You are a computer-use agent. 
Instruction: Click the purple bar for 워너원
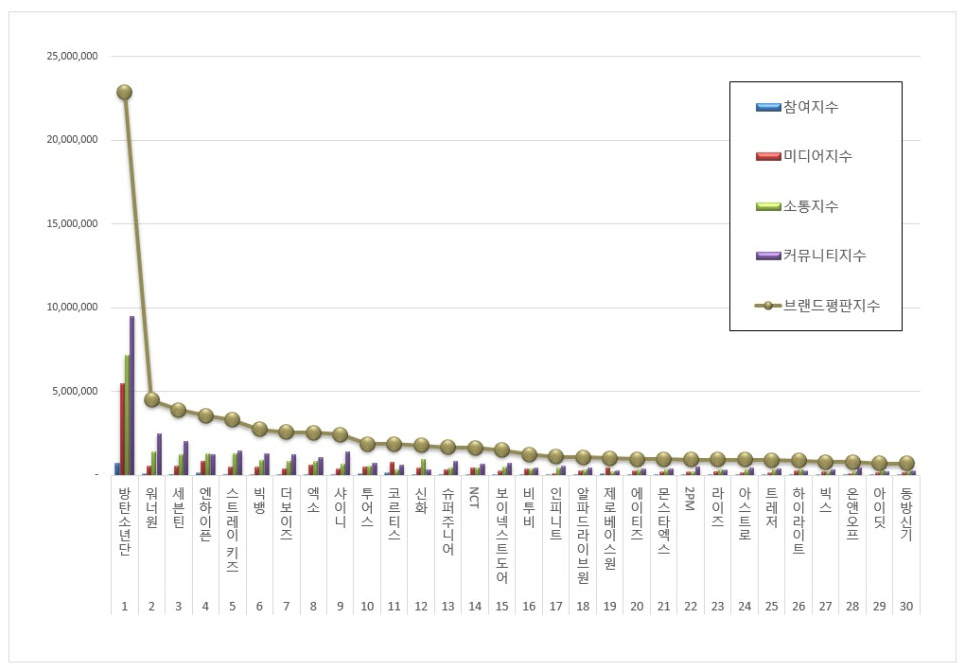159,453
